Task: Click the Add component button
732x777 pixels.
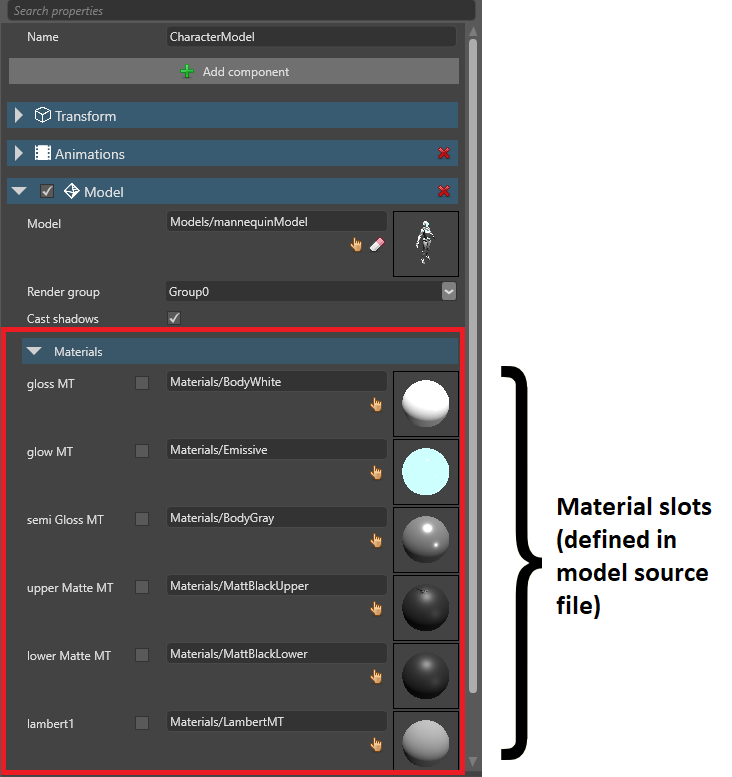Action: click(234, 71)
